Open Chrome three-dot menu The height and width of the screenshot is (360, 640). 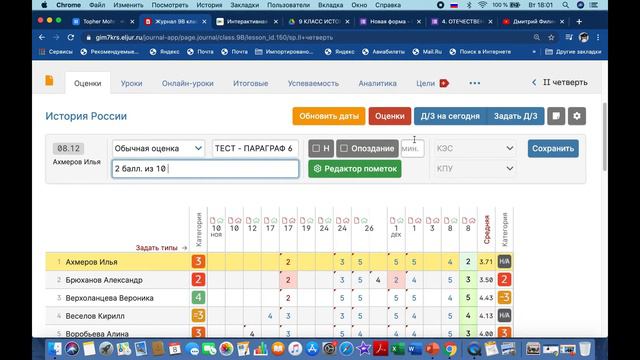pyautogui.click(x=598, y=37)
